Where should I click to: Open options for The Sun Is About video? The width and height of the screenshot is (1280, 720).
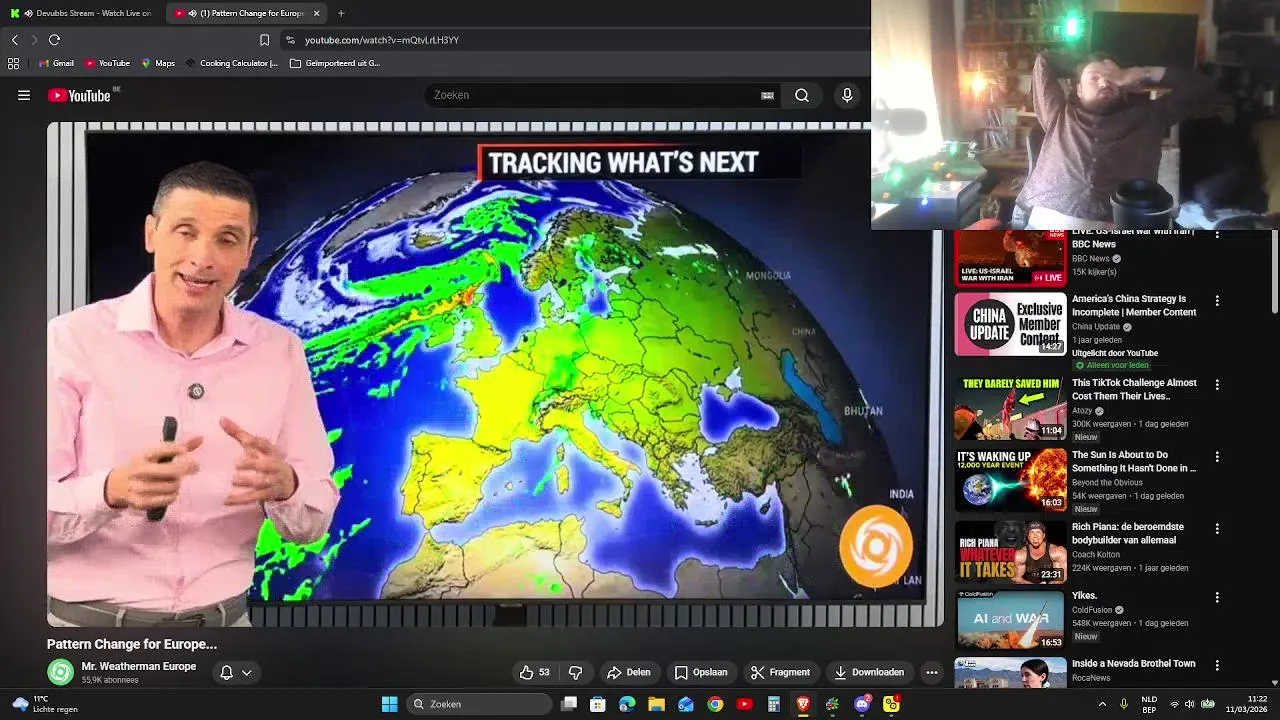(x=1217, y=456)
